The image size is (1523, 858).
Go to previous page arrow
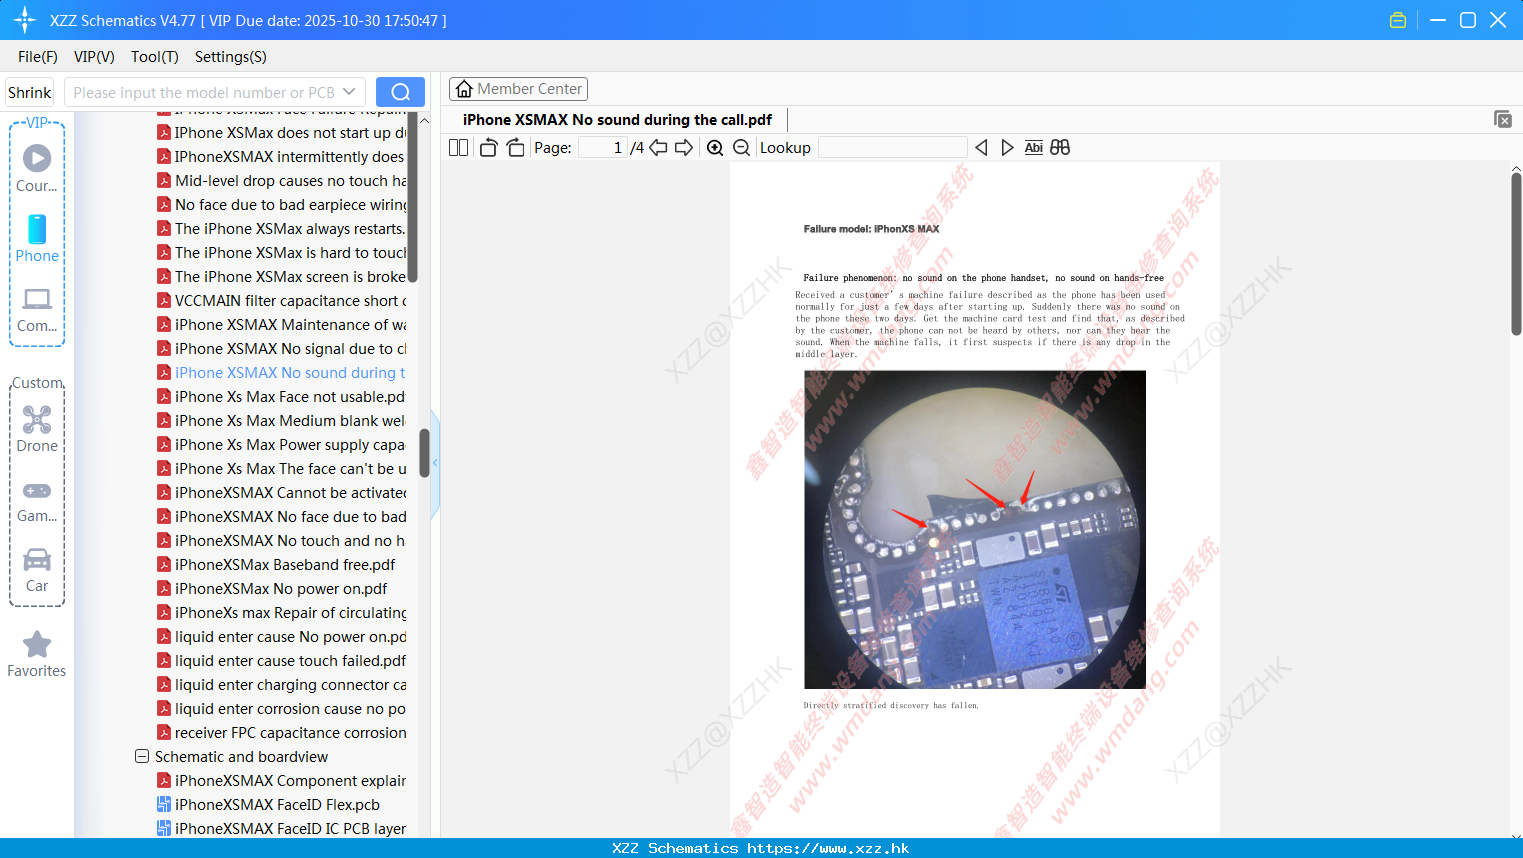tap(658, 148)
